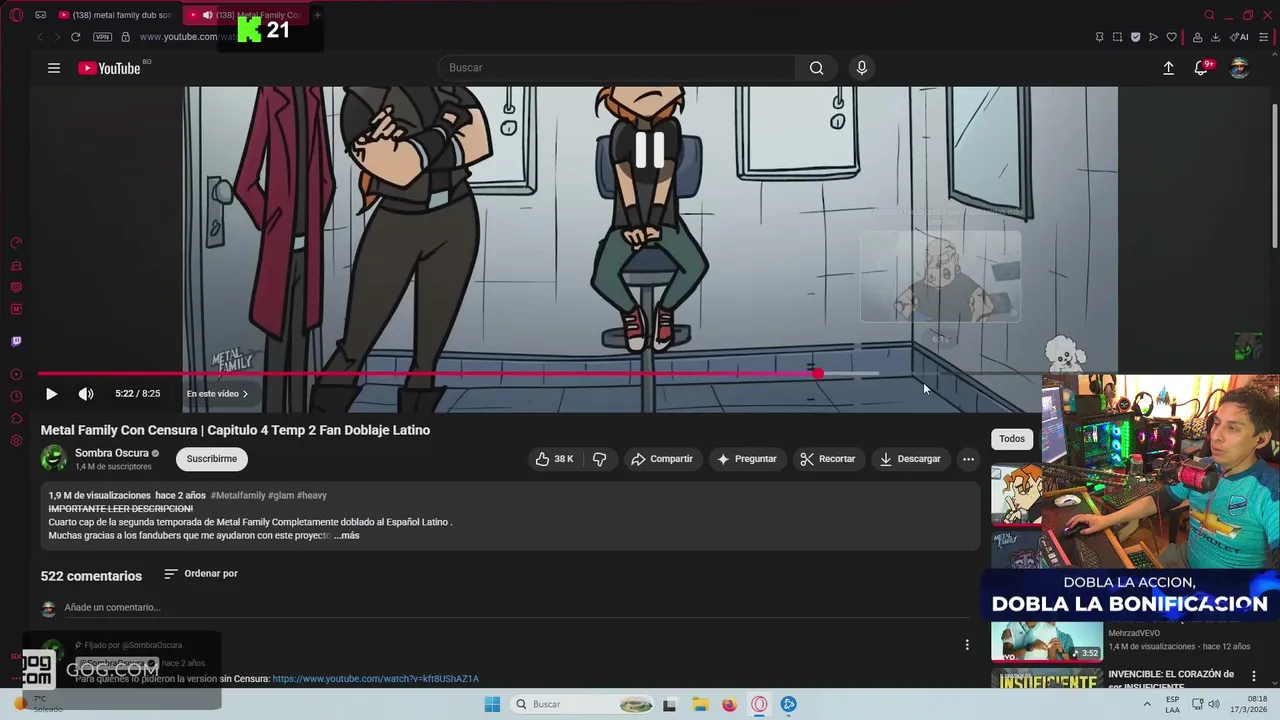
Task: Search tabs with the title bar magnifier
Action: coord(1209,15)
